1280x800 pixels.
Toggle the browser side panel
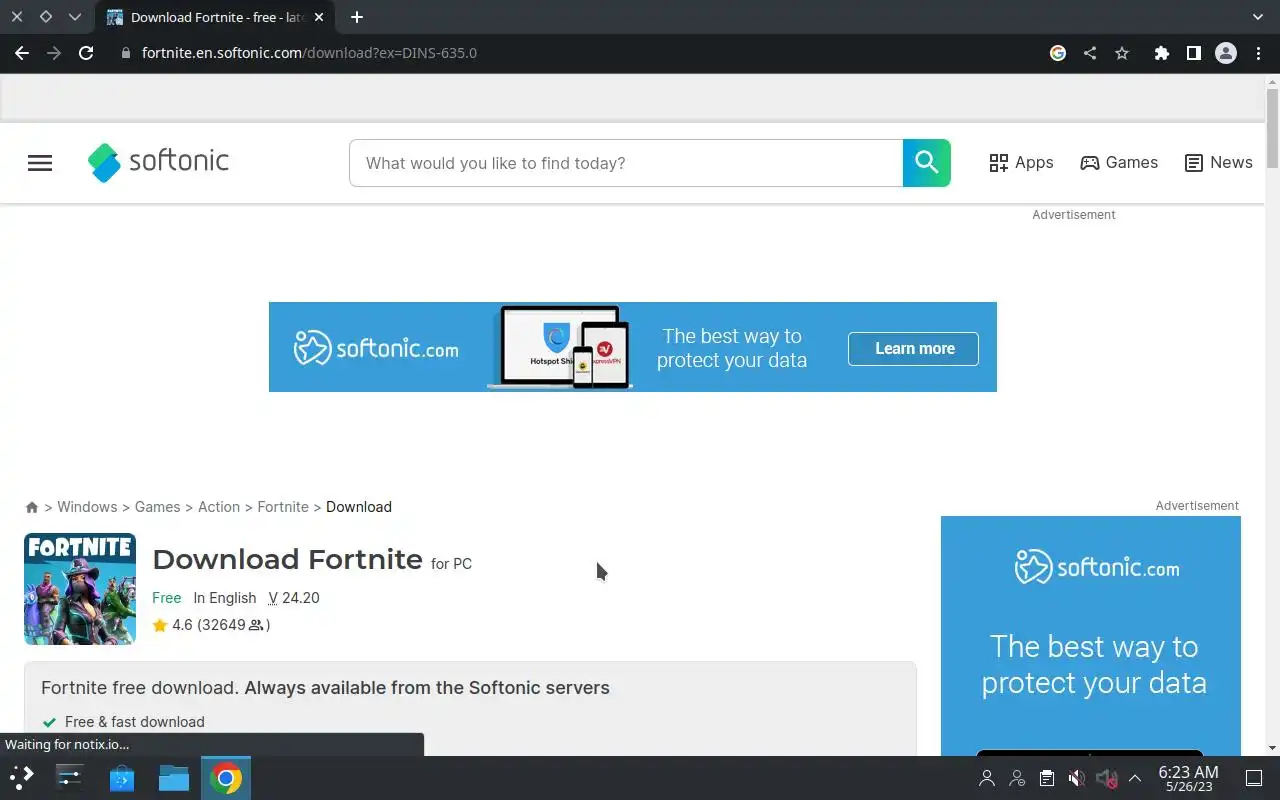point(1193,53)
